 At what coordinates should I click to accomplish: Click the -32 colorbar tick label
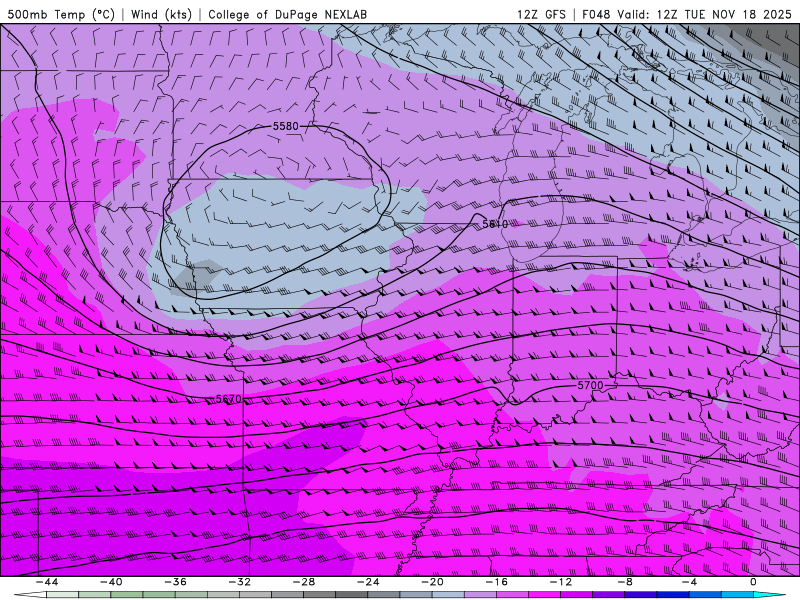(240, 582)
